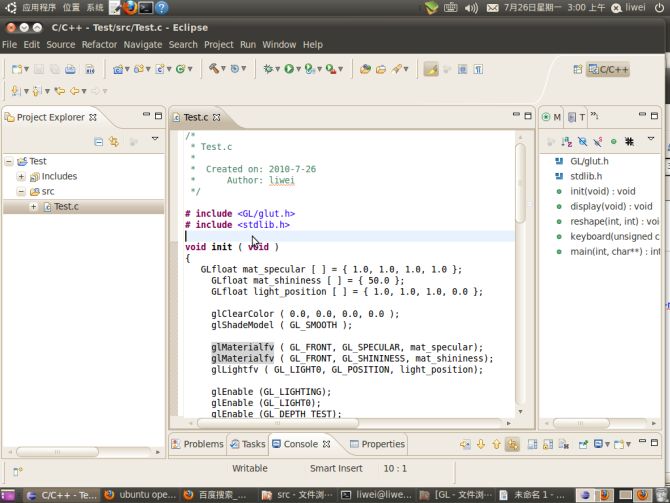The height and width of the screenshot is (503, 670).
Task: Click the Project Explorer horizontal scrollbar
Action: pos(57,452)
